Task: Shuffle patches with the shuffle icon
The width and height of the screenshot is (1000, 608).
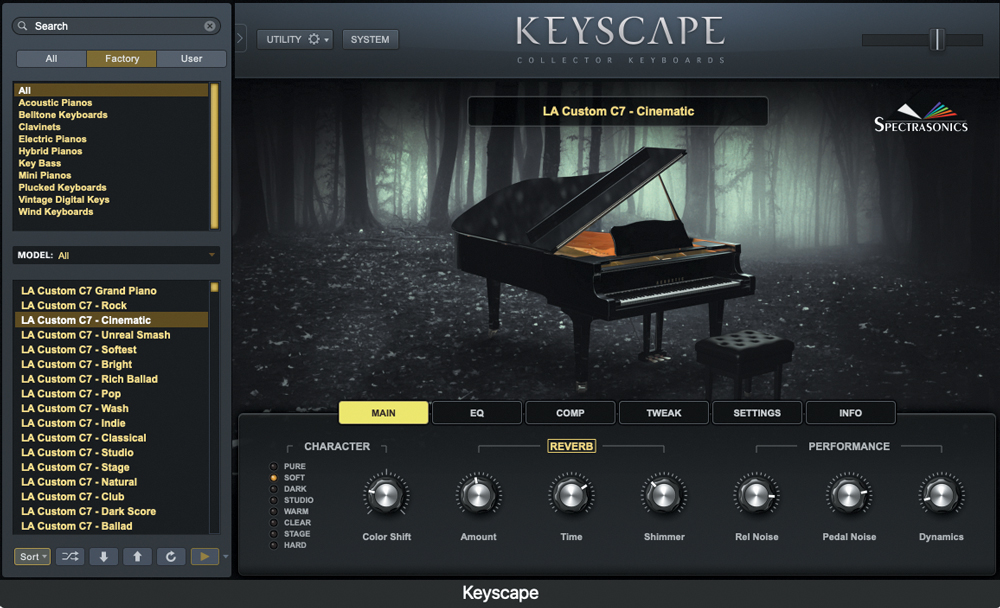Action: [x=70, y=556]
